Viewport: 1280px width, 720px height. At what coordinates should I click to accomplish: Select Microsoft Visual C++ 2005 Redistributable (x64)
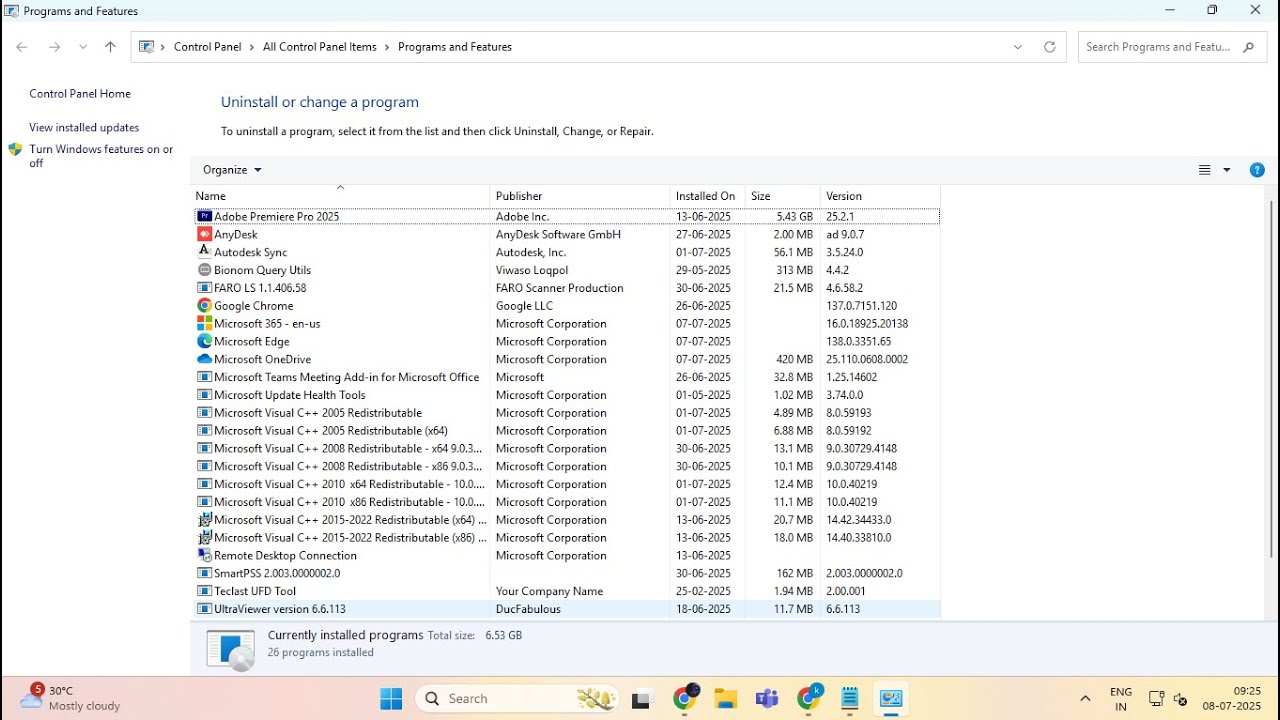click(x=566, y=431)
